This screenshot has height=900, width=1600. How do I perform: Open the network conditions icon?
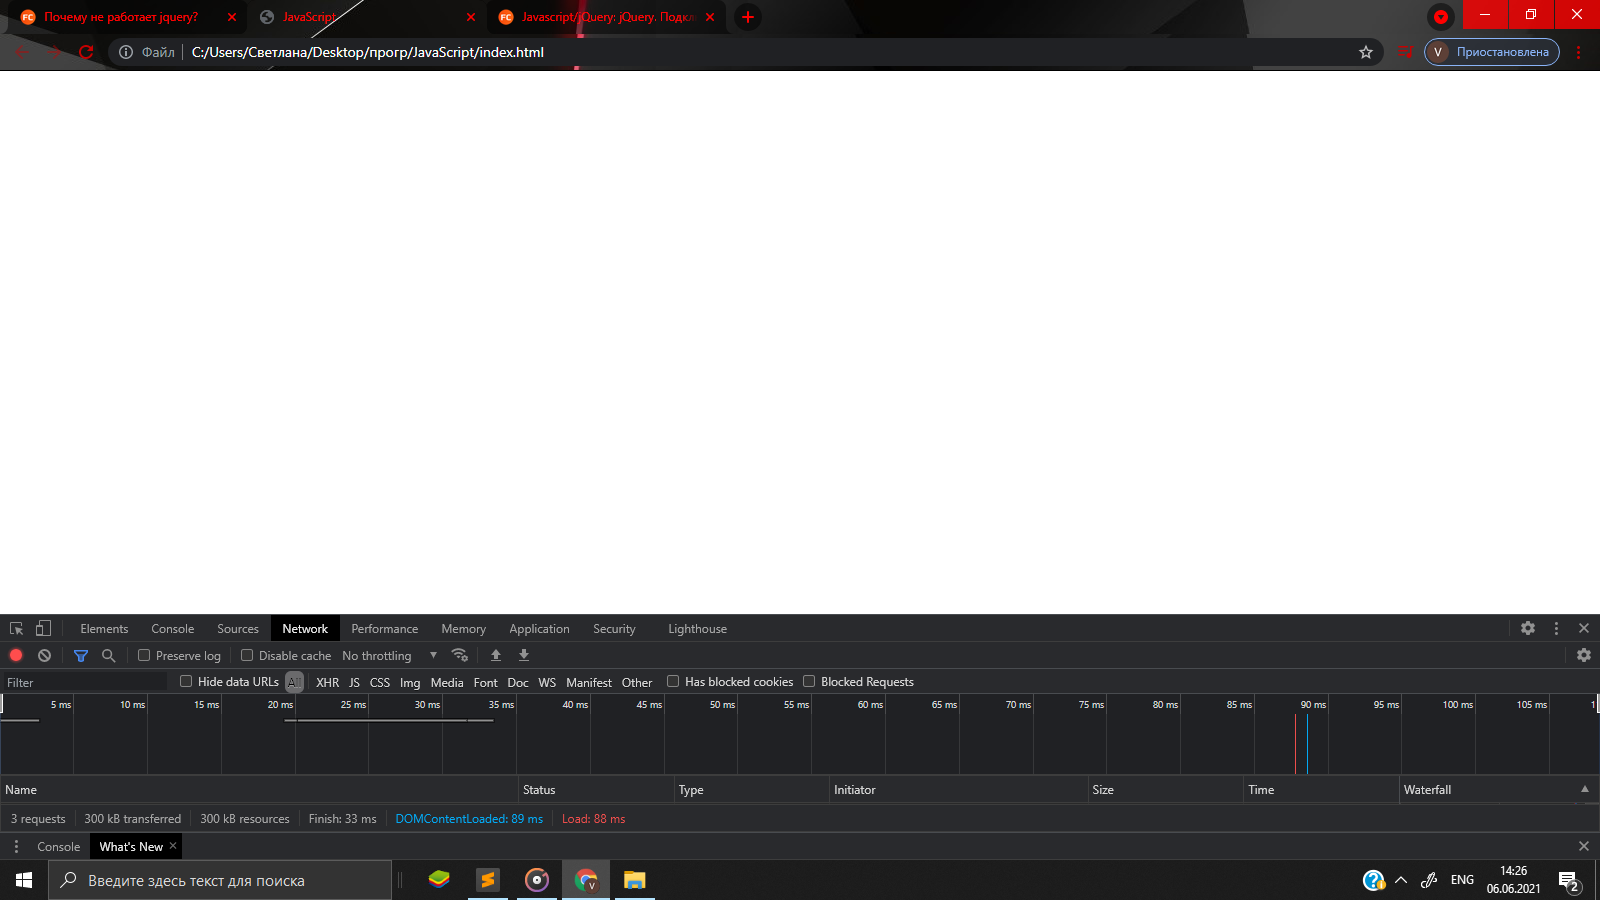[460, 656]
